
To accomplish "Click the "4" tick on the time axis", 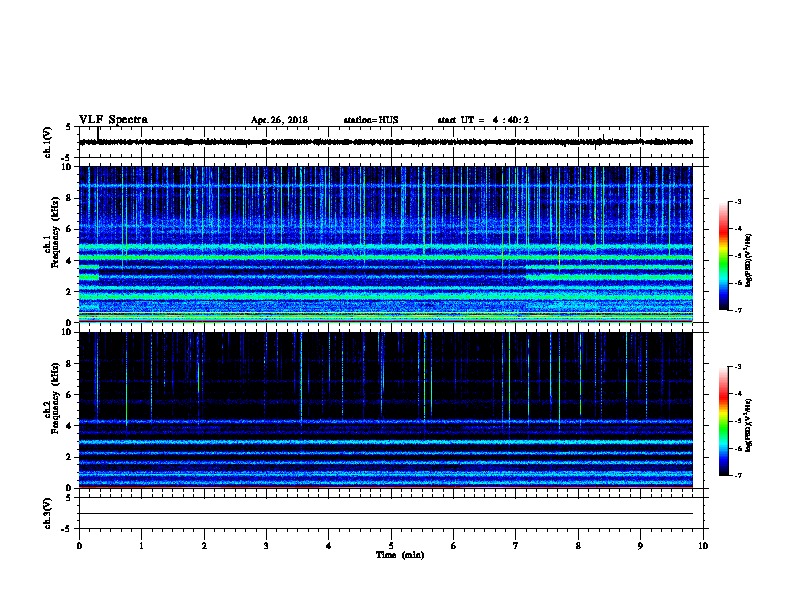I will point(329,545).
